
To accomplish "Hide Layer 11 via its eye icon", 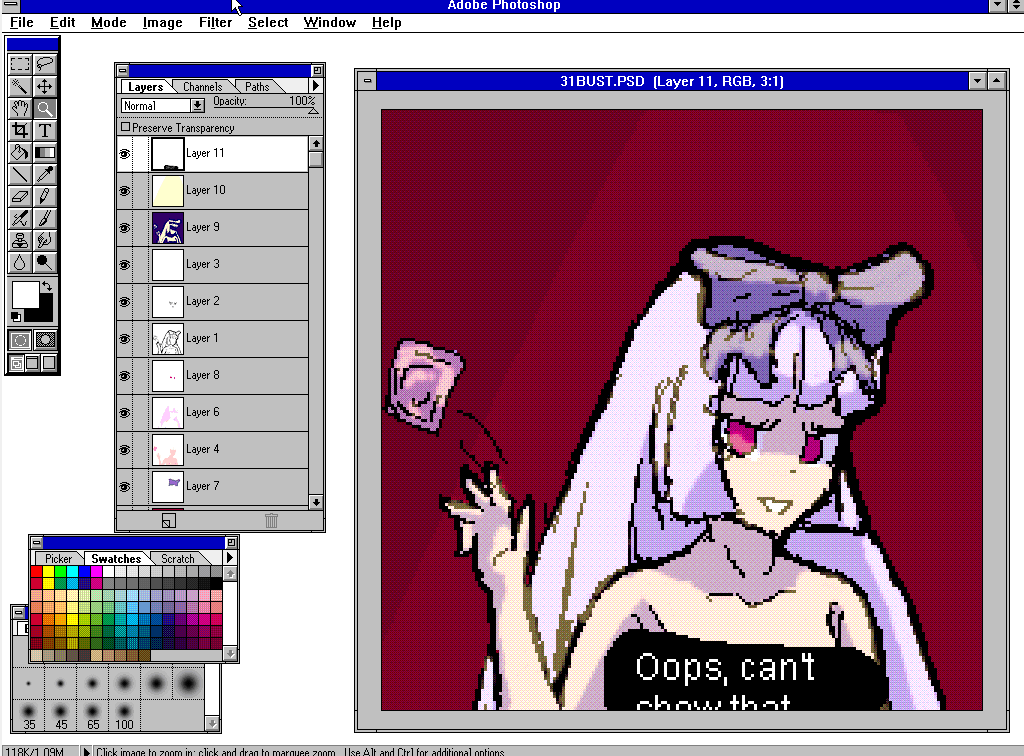I will click(125, 154).
